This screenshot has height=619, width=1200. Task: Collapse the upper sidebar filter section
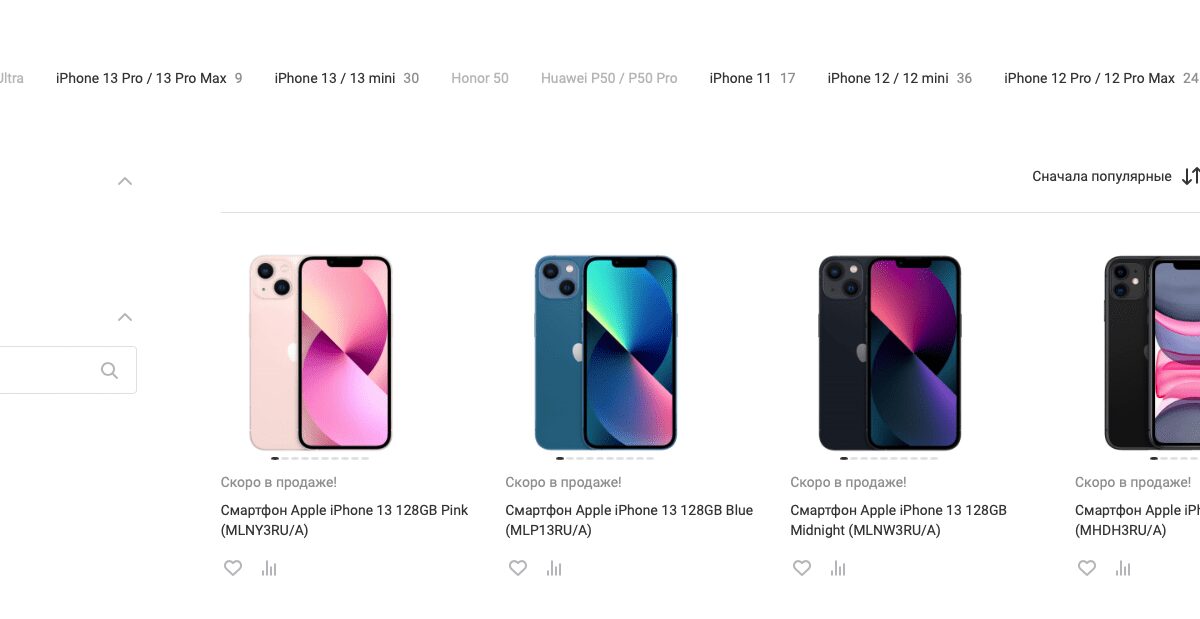pos(125,181)
